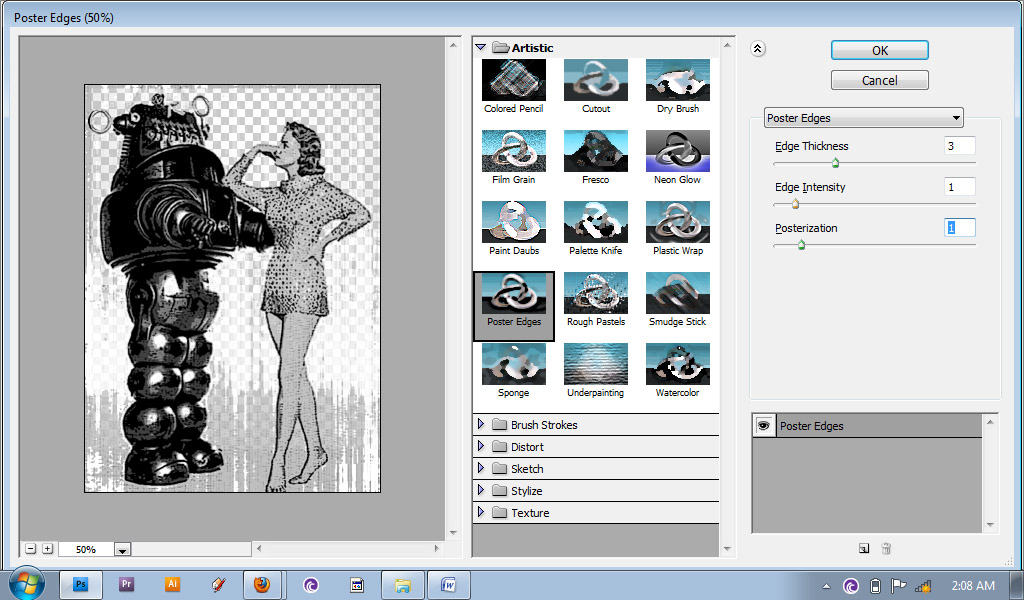Delete the effect layer with trash icon
The width and height of the screenshot is (1024, 600).
coord(886,548)
